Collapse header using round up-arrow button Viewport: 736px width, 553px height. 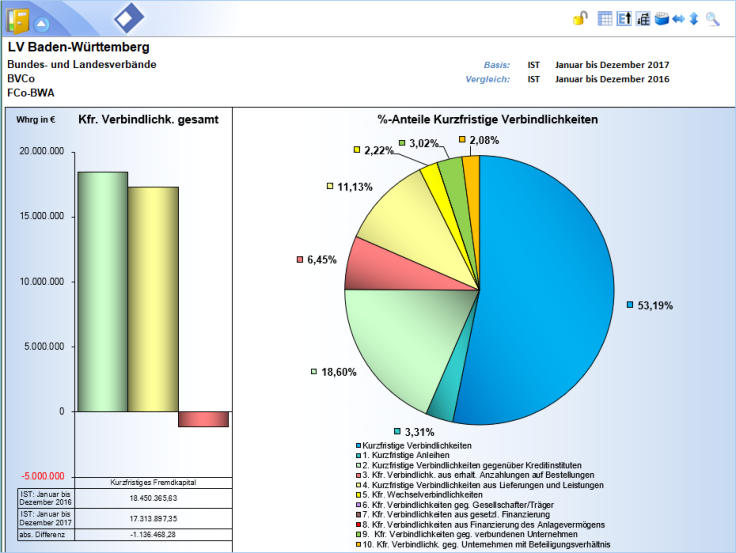[41, 22]
